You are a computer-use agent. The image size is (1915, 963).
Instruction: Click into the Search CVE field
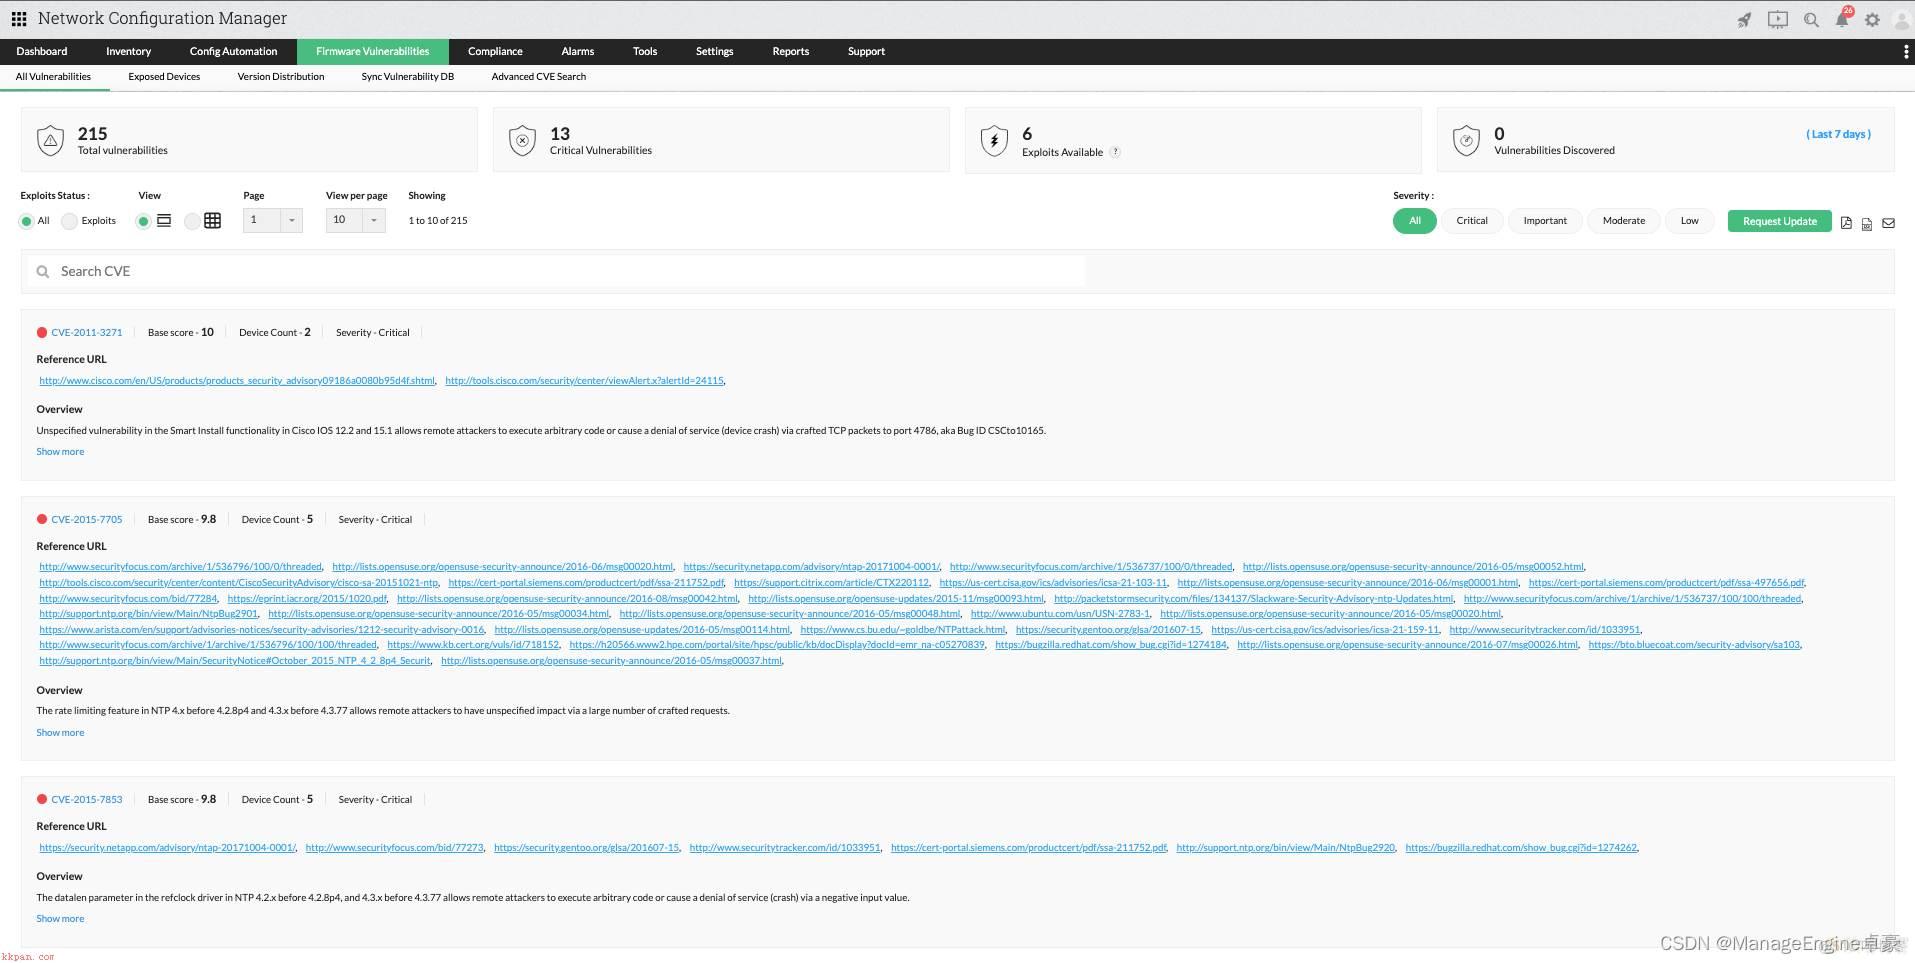[555, 271]
